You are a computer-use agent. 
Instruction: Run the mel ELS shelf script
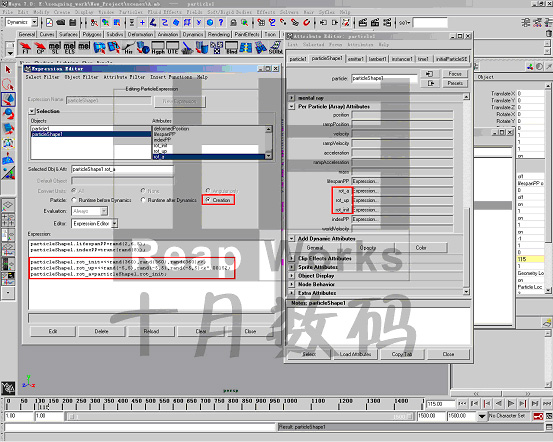point(69,48)
